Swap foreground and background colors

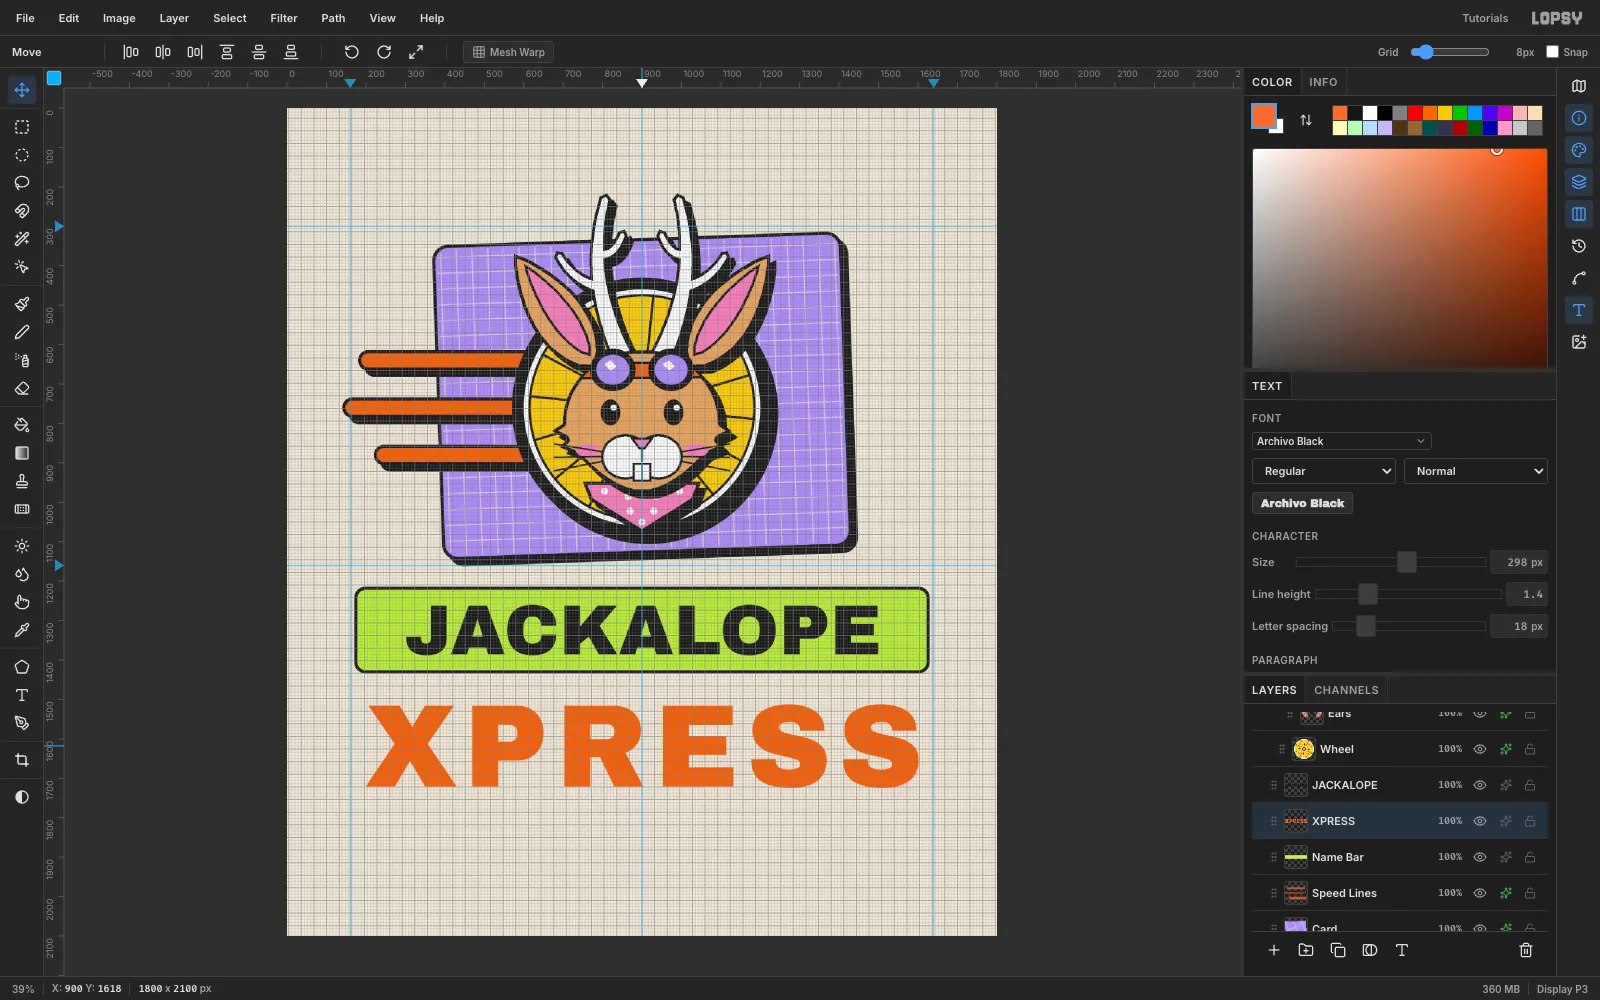point(1306,120)
